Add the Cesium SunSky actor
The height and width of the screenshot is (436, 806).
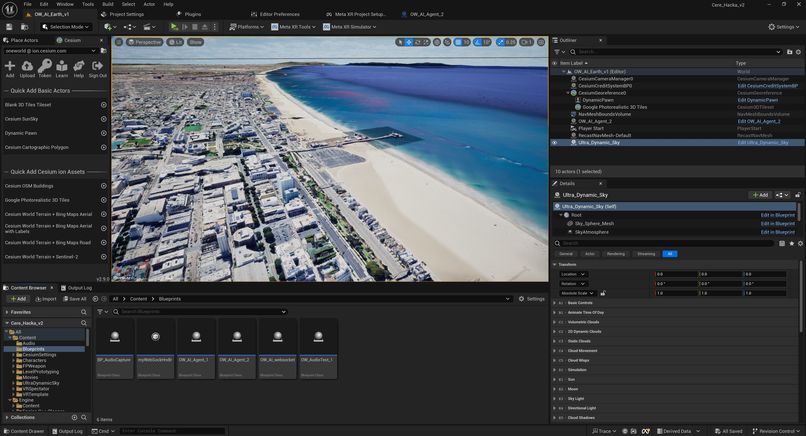[x=104, y=118]
